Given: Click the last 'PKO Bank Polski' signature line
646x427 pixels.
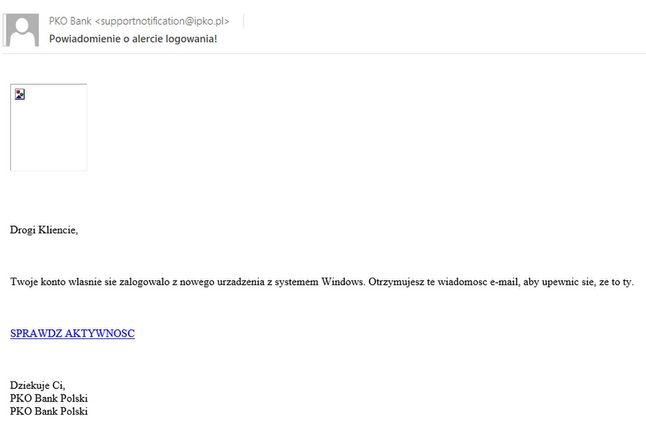Looking at the screenshot, I should (49, 411).
